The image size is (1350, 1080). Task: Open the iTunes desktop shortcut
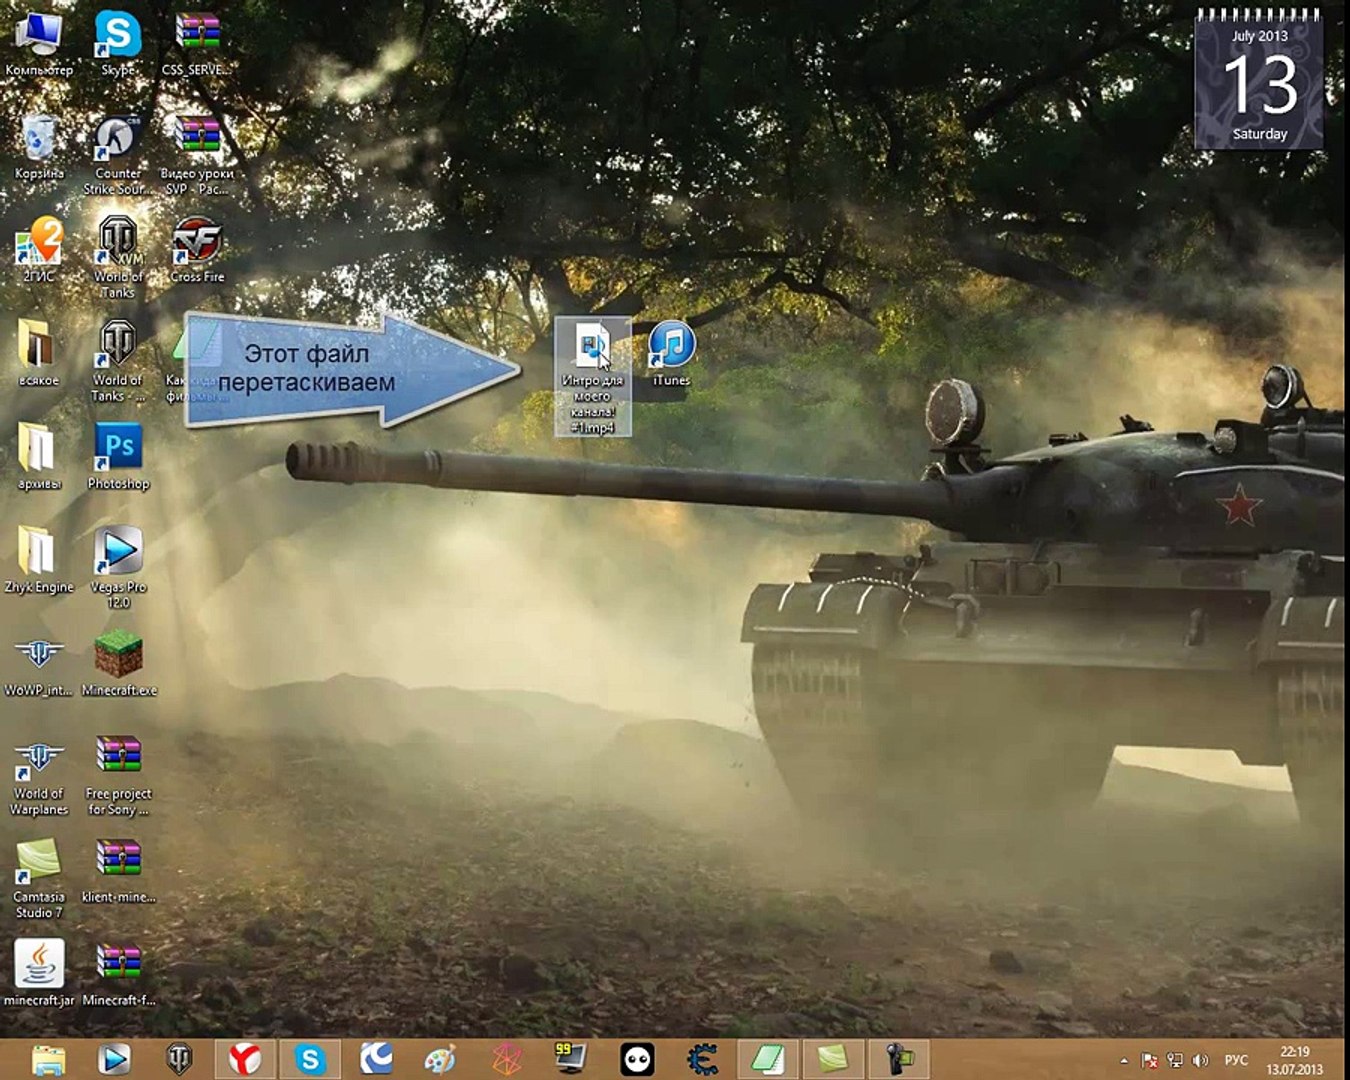[671, 354]
